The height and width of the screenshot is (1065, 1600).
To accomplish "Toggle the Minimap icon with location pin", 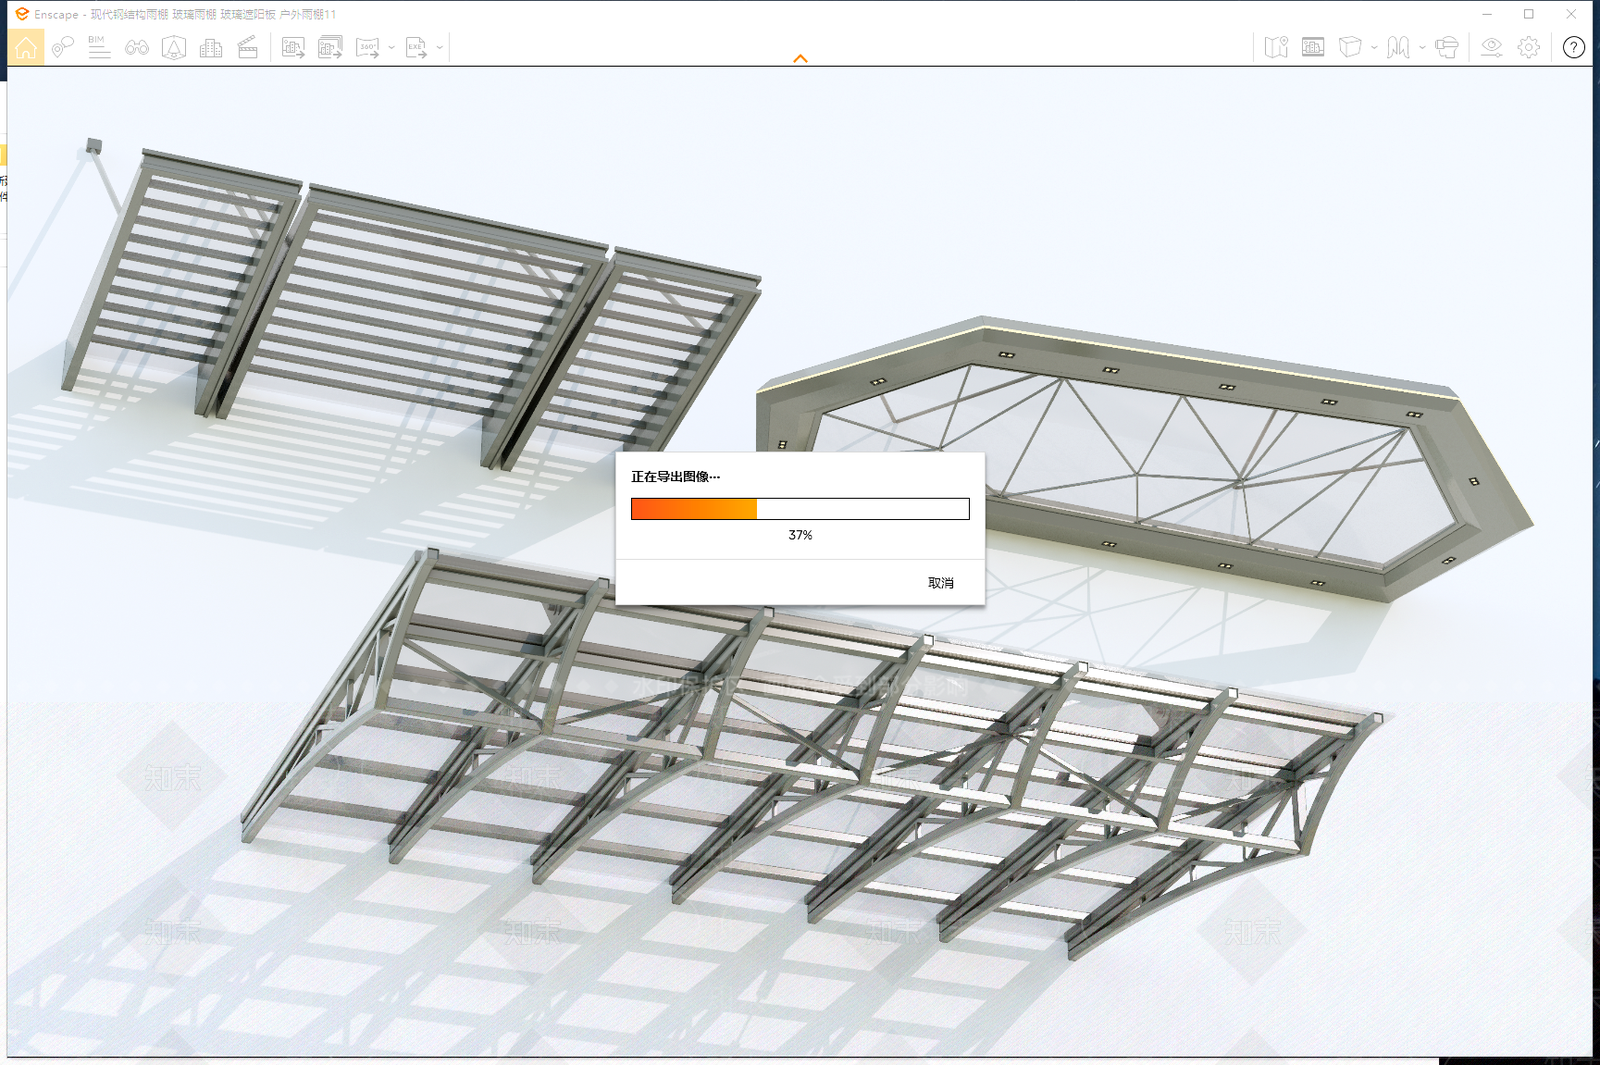I will [1276, 47].
